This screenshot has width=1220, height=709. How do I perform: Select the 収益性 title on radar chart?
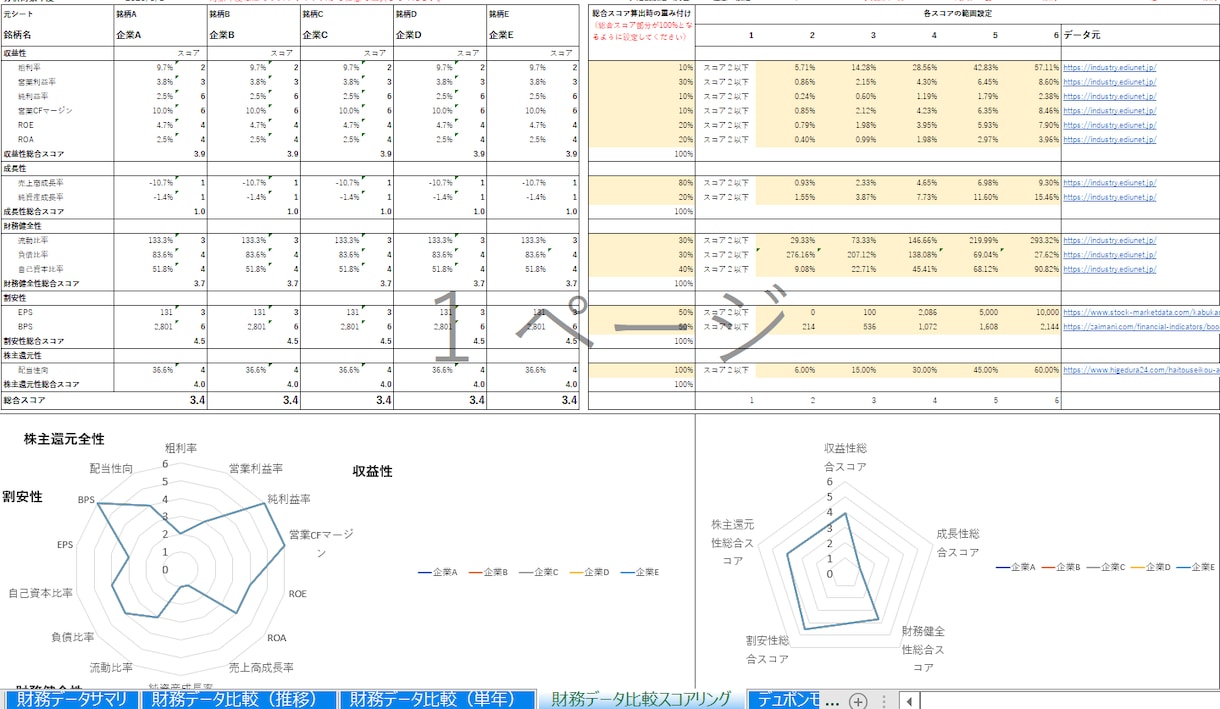(372, 471)
